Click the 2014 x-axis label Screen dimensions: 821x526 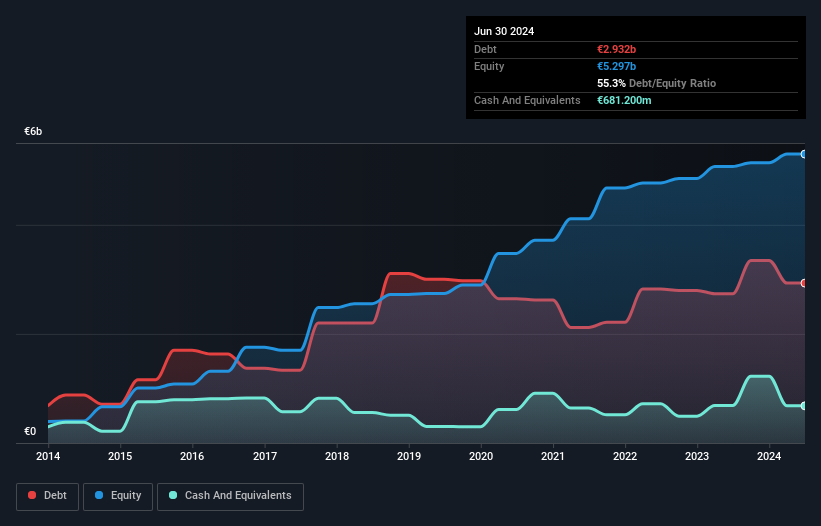tap(48, 456)
